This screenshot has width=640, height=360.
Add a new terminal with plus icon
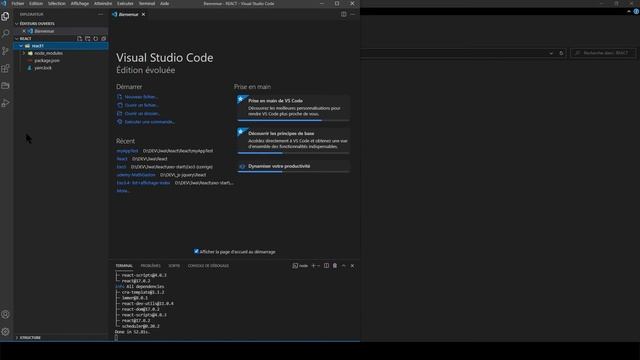coord(313,266)
